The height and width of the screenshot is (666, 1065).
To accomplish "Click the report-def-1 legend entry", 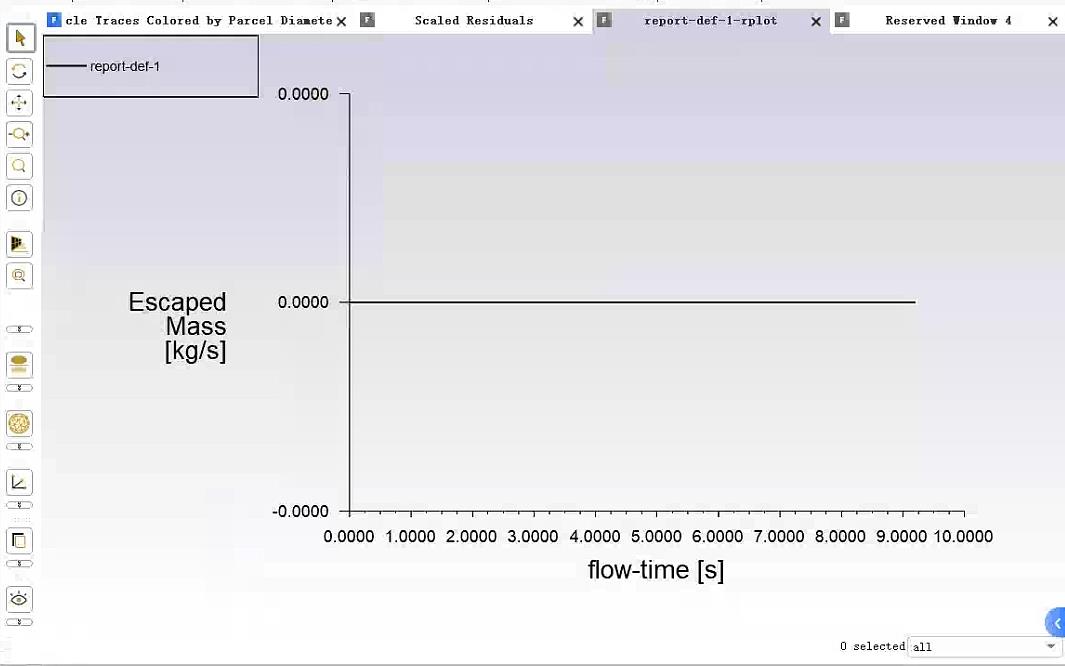I will coord(124,67).
